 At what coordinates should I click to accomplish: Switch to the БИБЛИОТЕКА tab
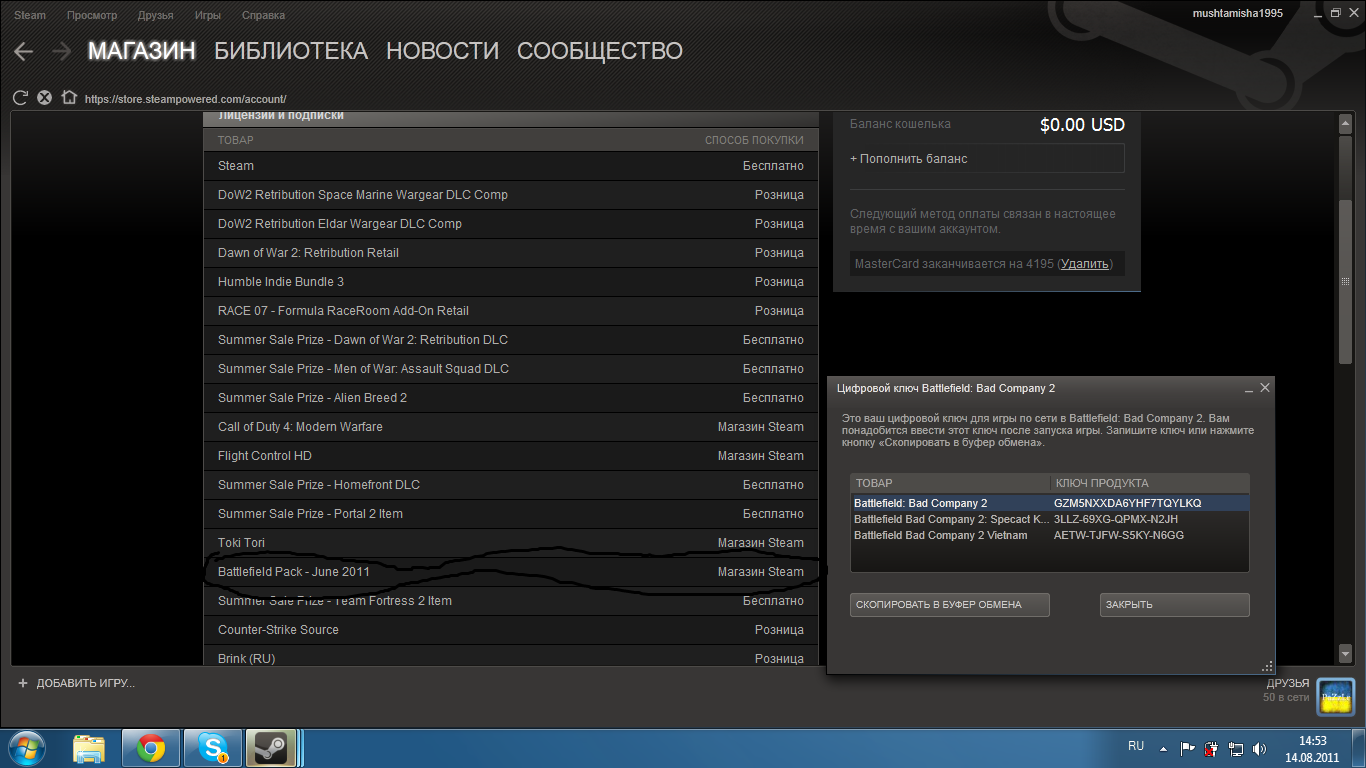tap(291, 51)
